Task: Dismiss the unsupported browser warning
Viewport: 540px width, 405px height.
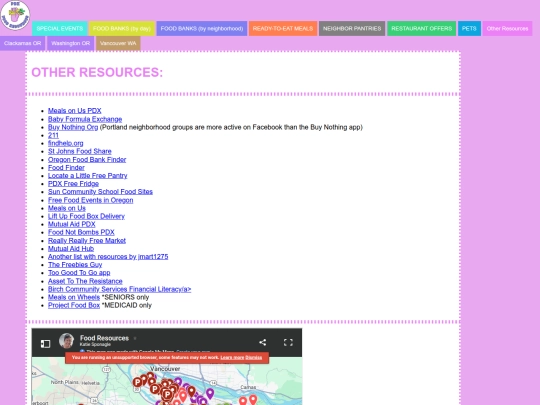Action: (x=254, y=357)
